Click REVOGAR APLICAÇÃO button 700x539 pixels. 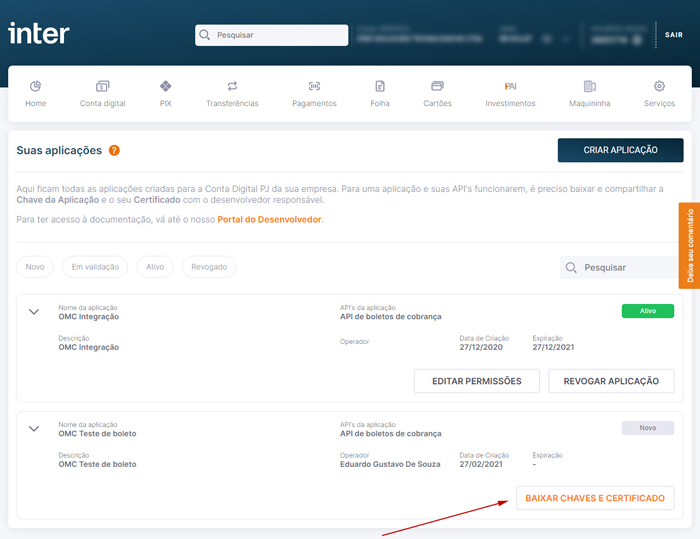point(611,381)
